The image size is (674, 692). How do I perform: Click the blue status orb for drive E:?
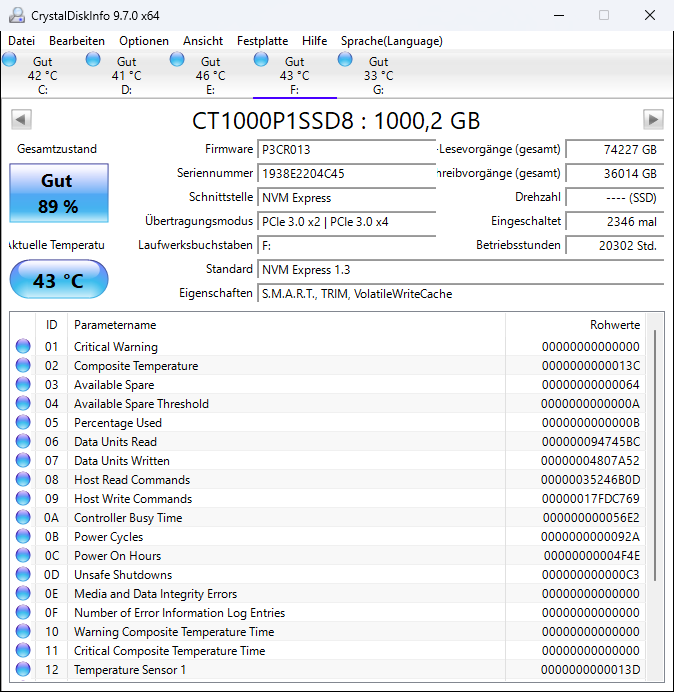pyautogui.click(x=177, y=59)
